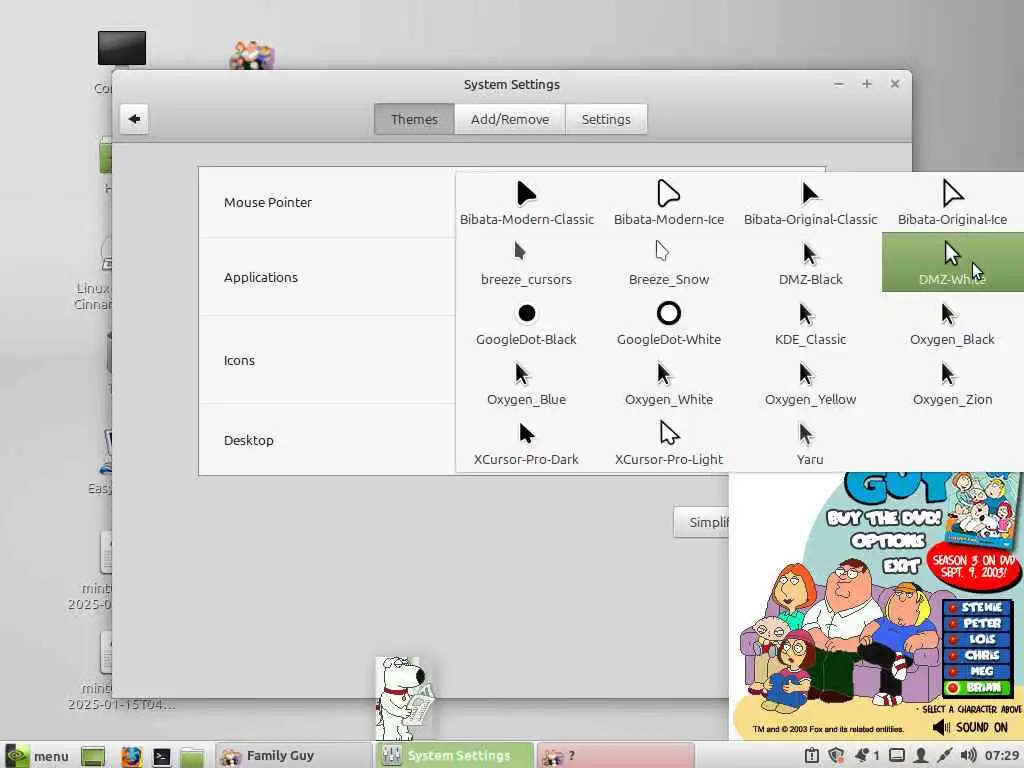Select Brian in the character list
The height and width of the screenshot is (768, 1024).
click(x=978, y=687)
